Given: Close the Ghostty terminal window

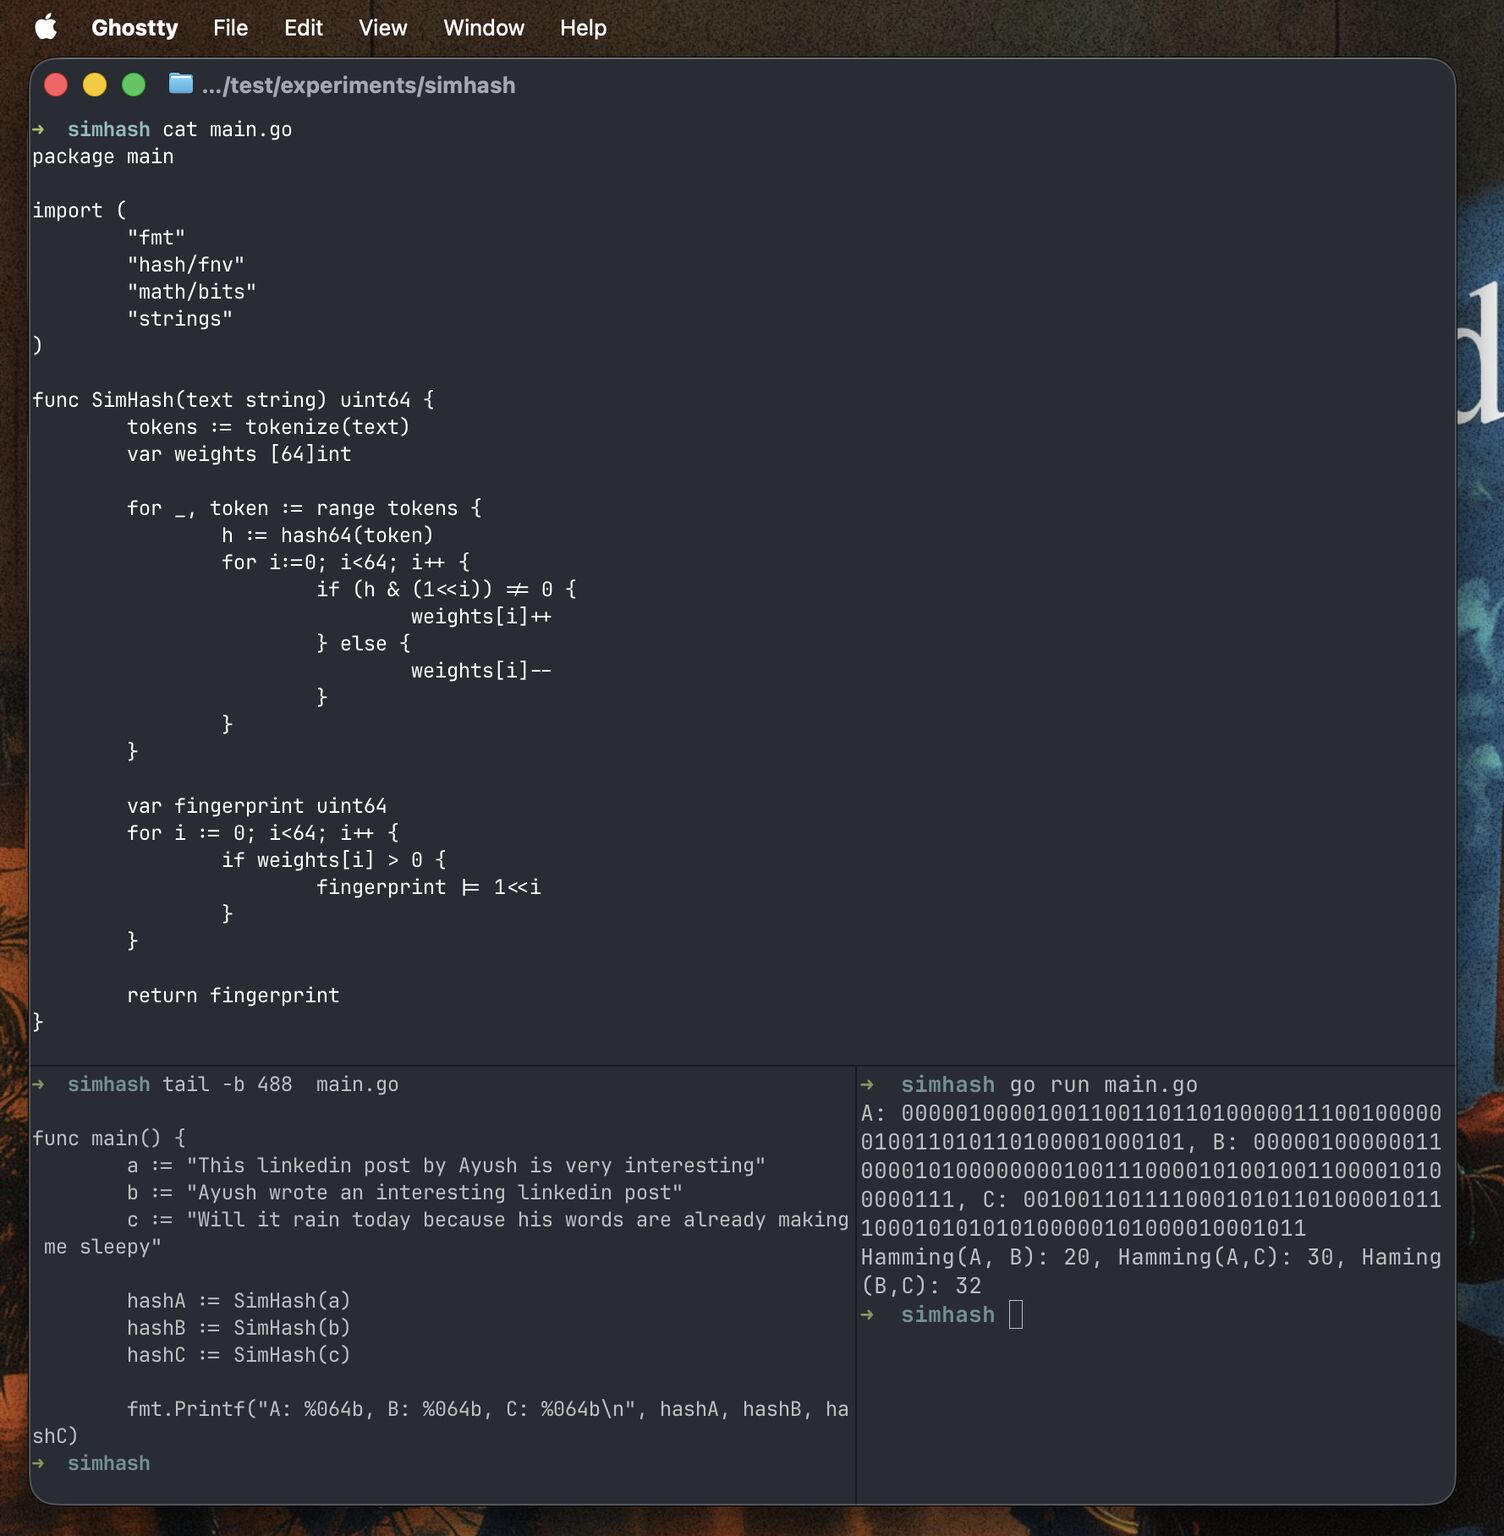Looking at the screenshot, I should tap(56, 85).
